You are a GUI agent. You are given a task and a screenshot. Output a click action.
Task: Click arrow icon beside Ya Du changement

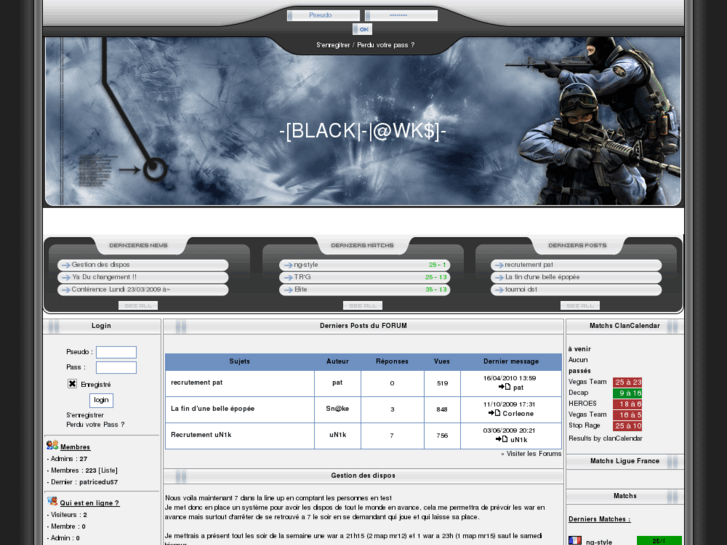pyautogui.click(x=65, y=278)
